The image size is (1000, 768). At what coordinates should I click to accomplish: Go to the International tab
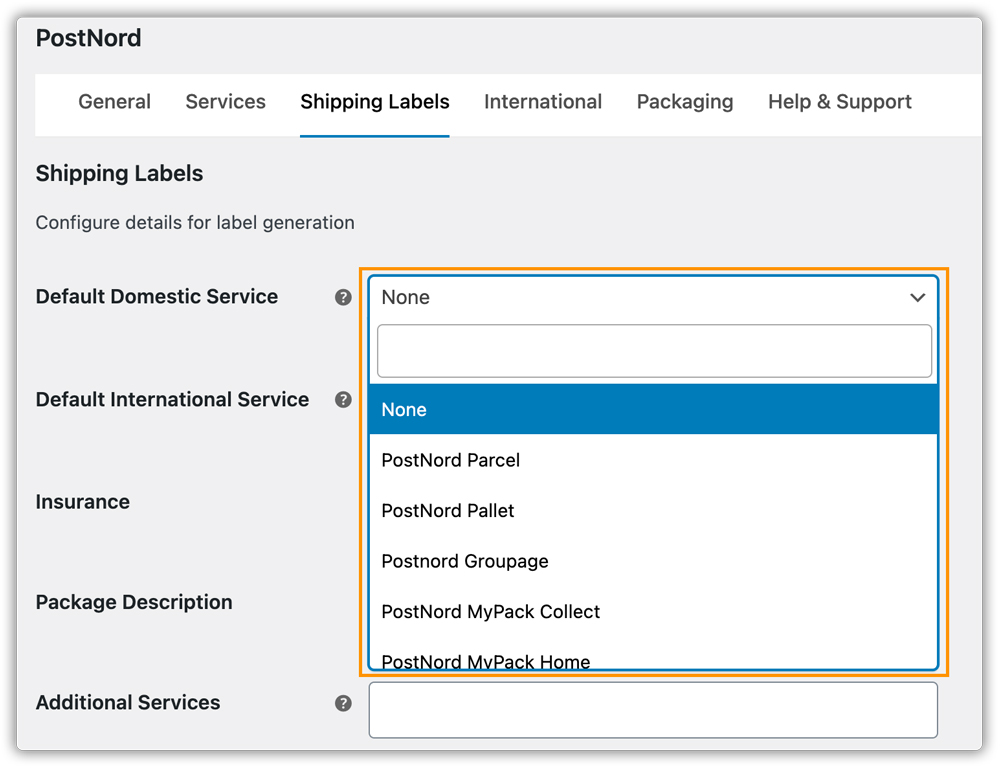click(543, 102)
